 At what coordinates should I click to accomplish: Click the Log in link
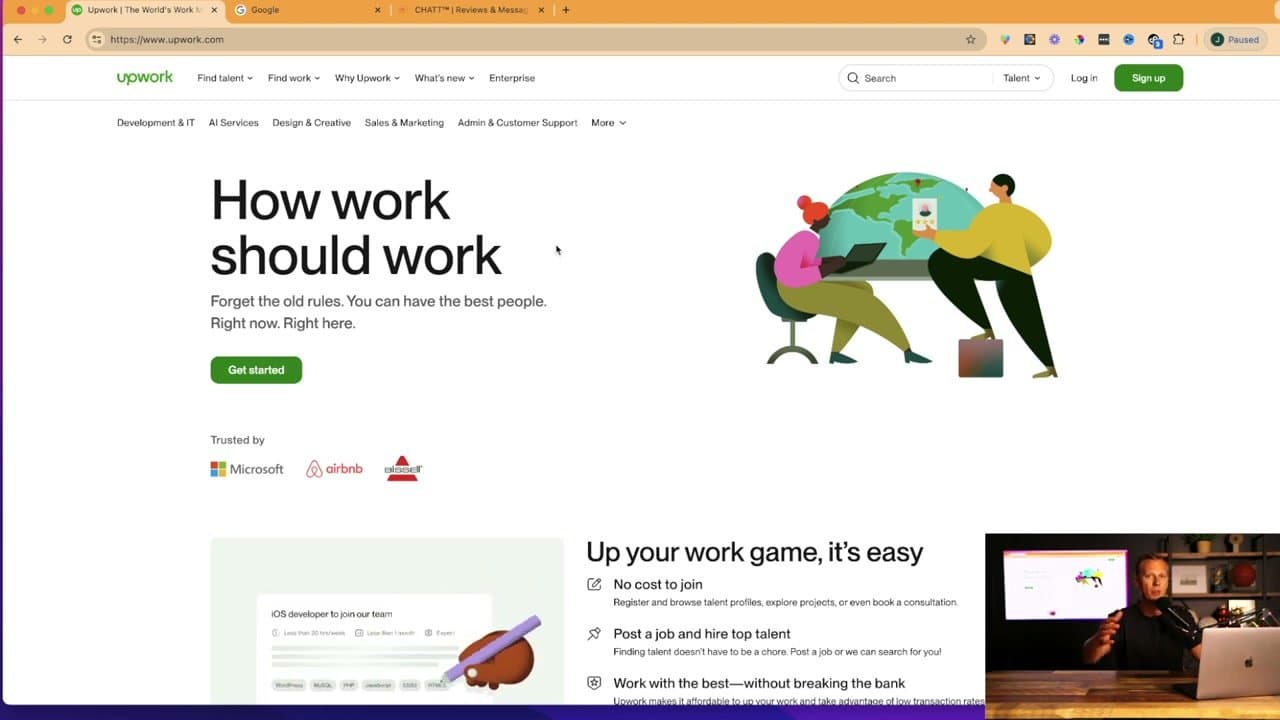(1084, 77)
